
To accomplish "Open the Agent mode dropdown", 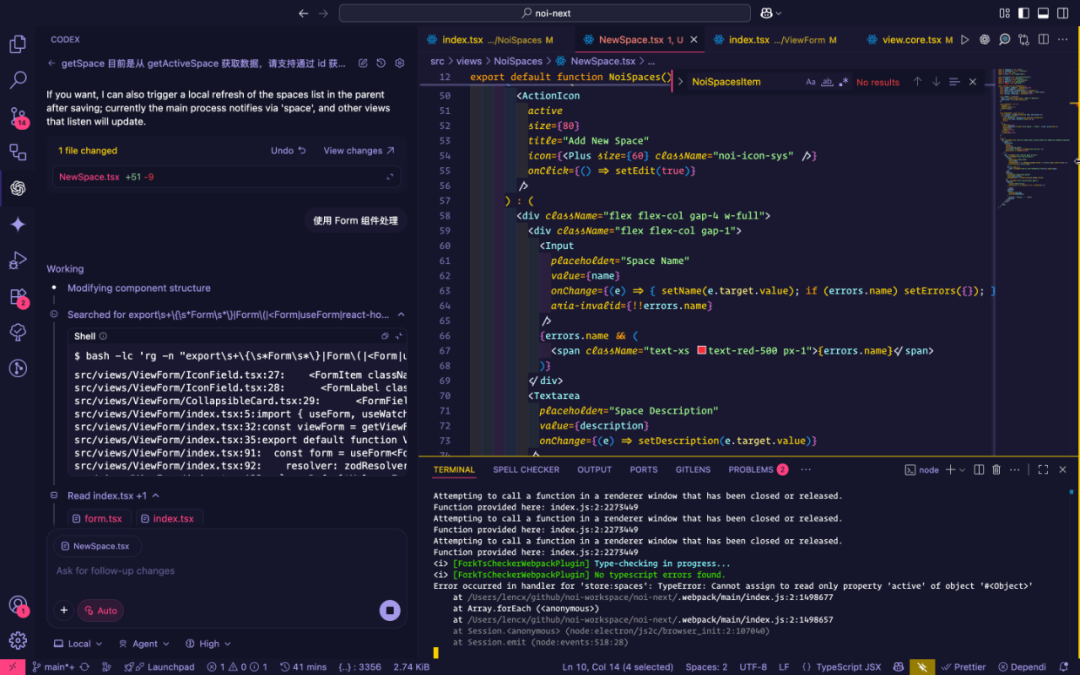I will coord(144,644).
